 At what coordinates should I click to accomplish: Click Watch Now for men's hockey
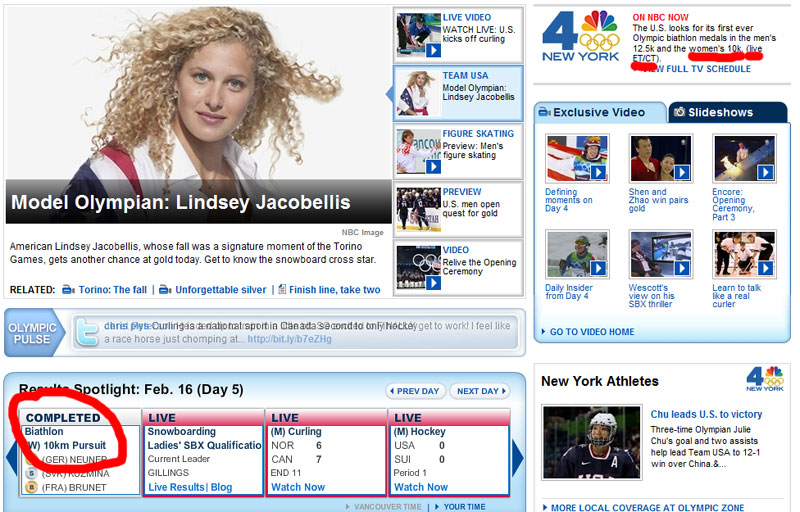pyautogui.click(x=421, y=487)
